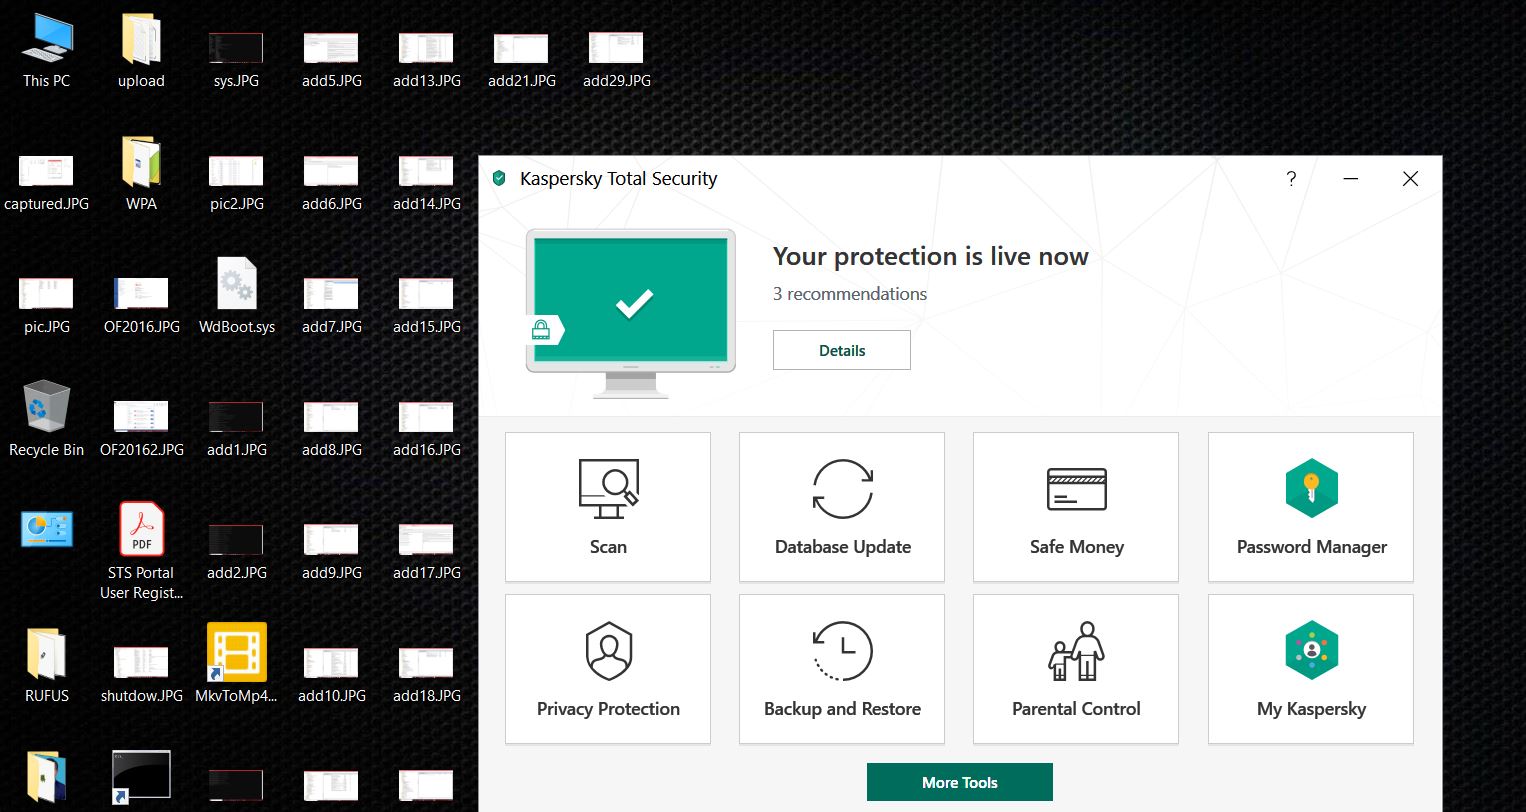This screenshot has height=812, width=1526.
Task: Click the green protection status monitor
Action: coord(631,312)
